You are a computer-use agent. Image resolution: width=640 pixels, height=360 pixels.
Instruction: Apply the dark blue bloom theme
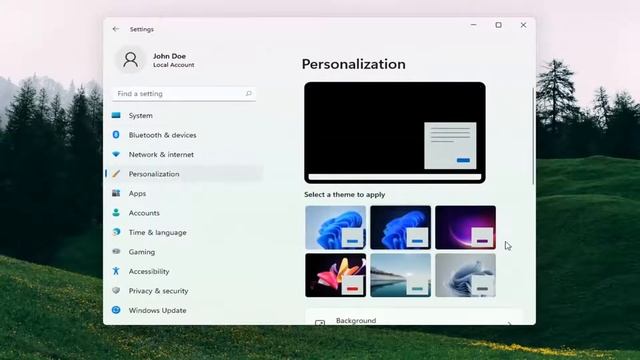pos(400,227)
